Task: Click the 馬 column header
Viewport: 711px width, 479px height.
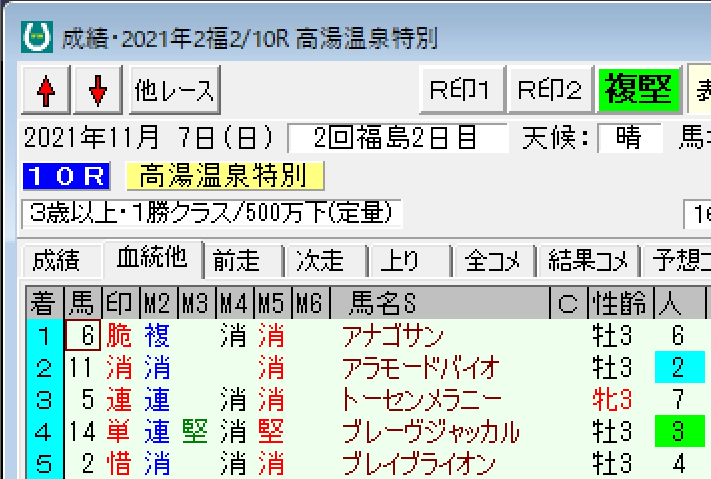Action: pos(83,303)
